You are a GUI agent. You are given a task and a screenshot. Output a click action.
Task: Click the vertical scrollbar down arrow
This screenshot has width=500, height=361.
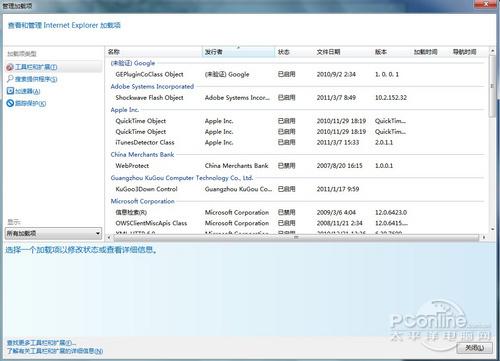tap(492, 229)
